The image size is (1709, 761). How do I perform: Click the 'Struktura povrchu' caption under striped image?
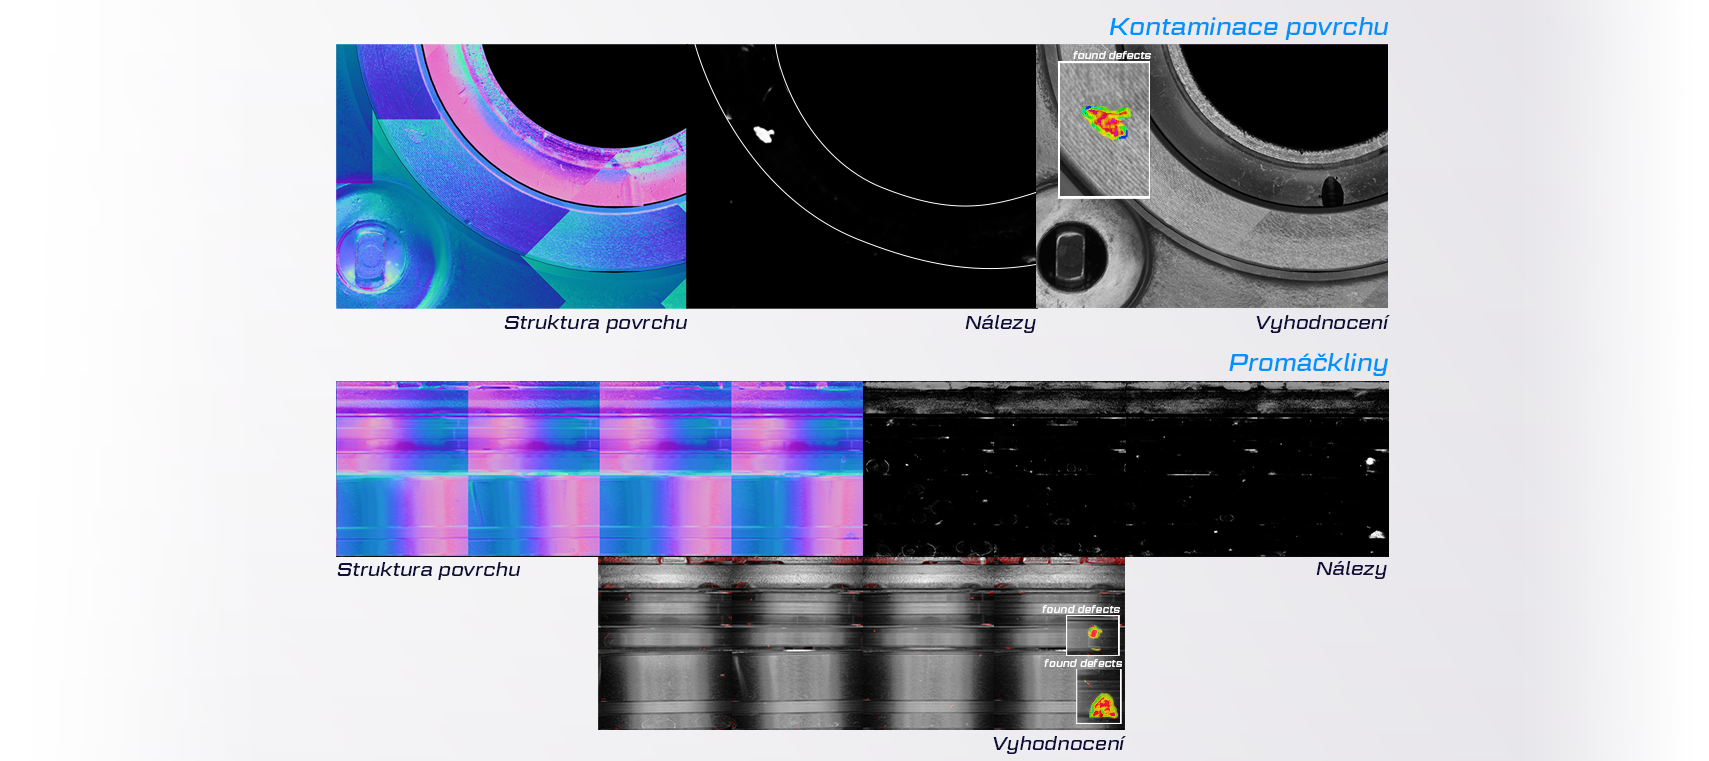(x=428, y=570)
